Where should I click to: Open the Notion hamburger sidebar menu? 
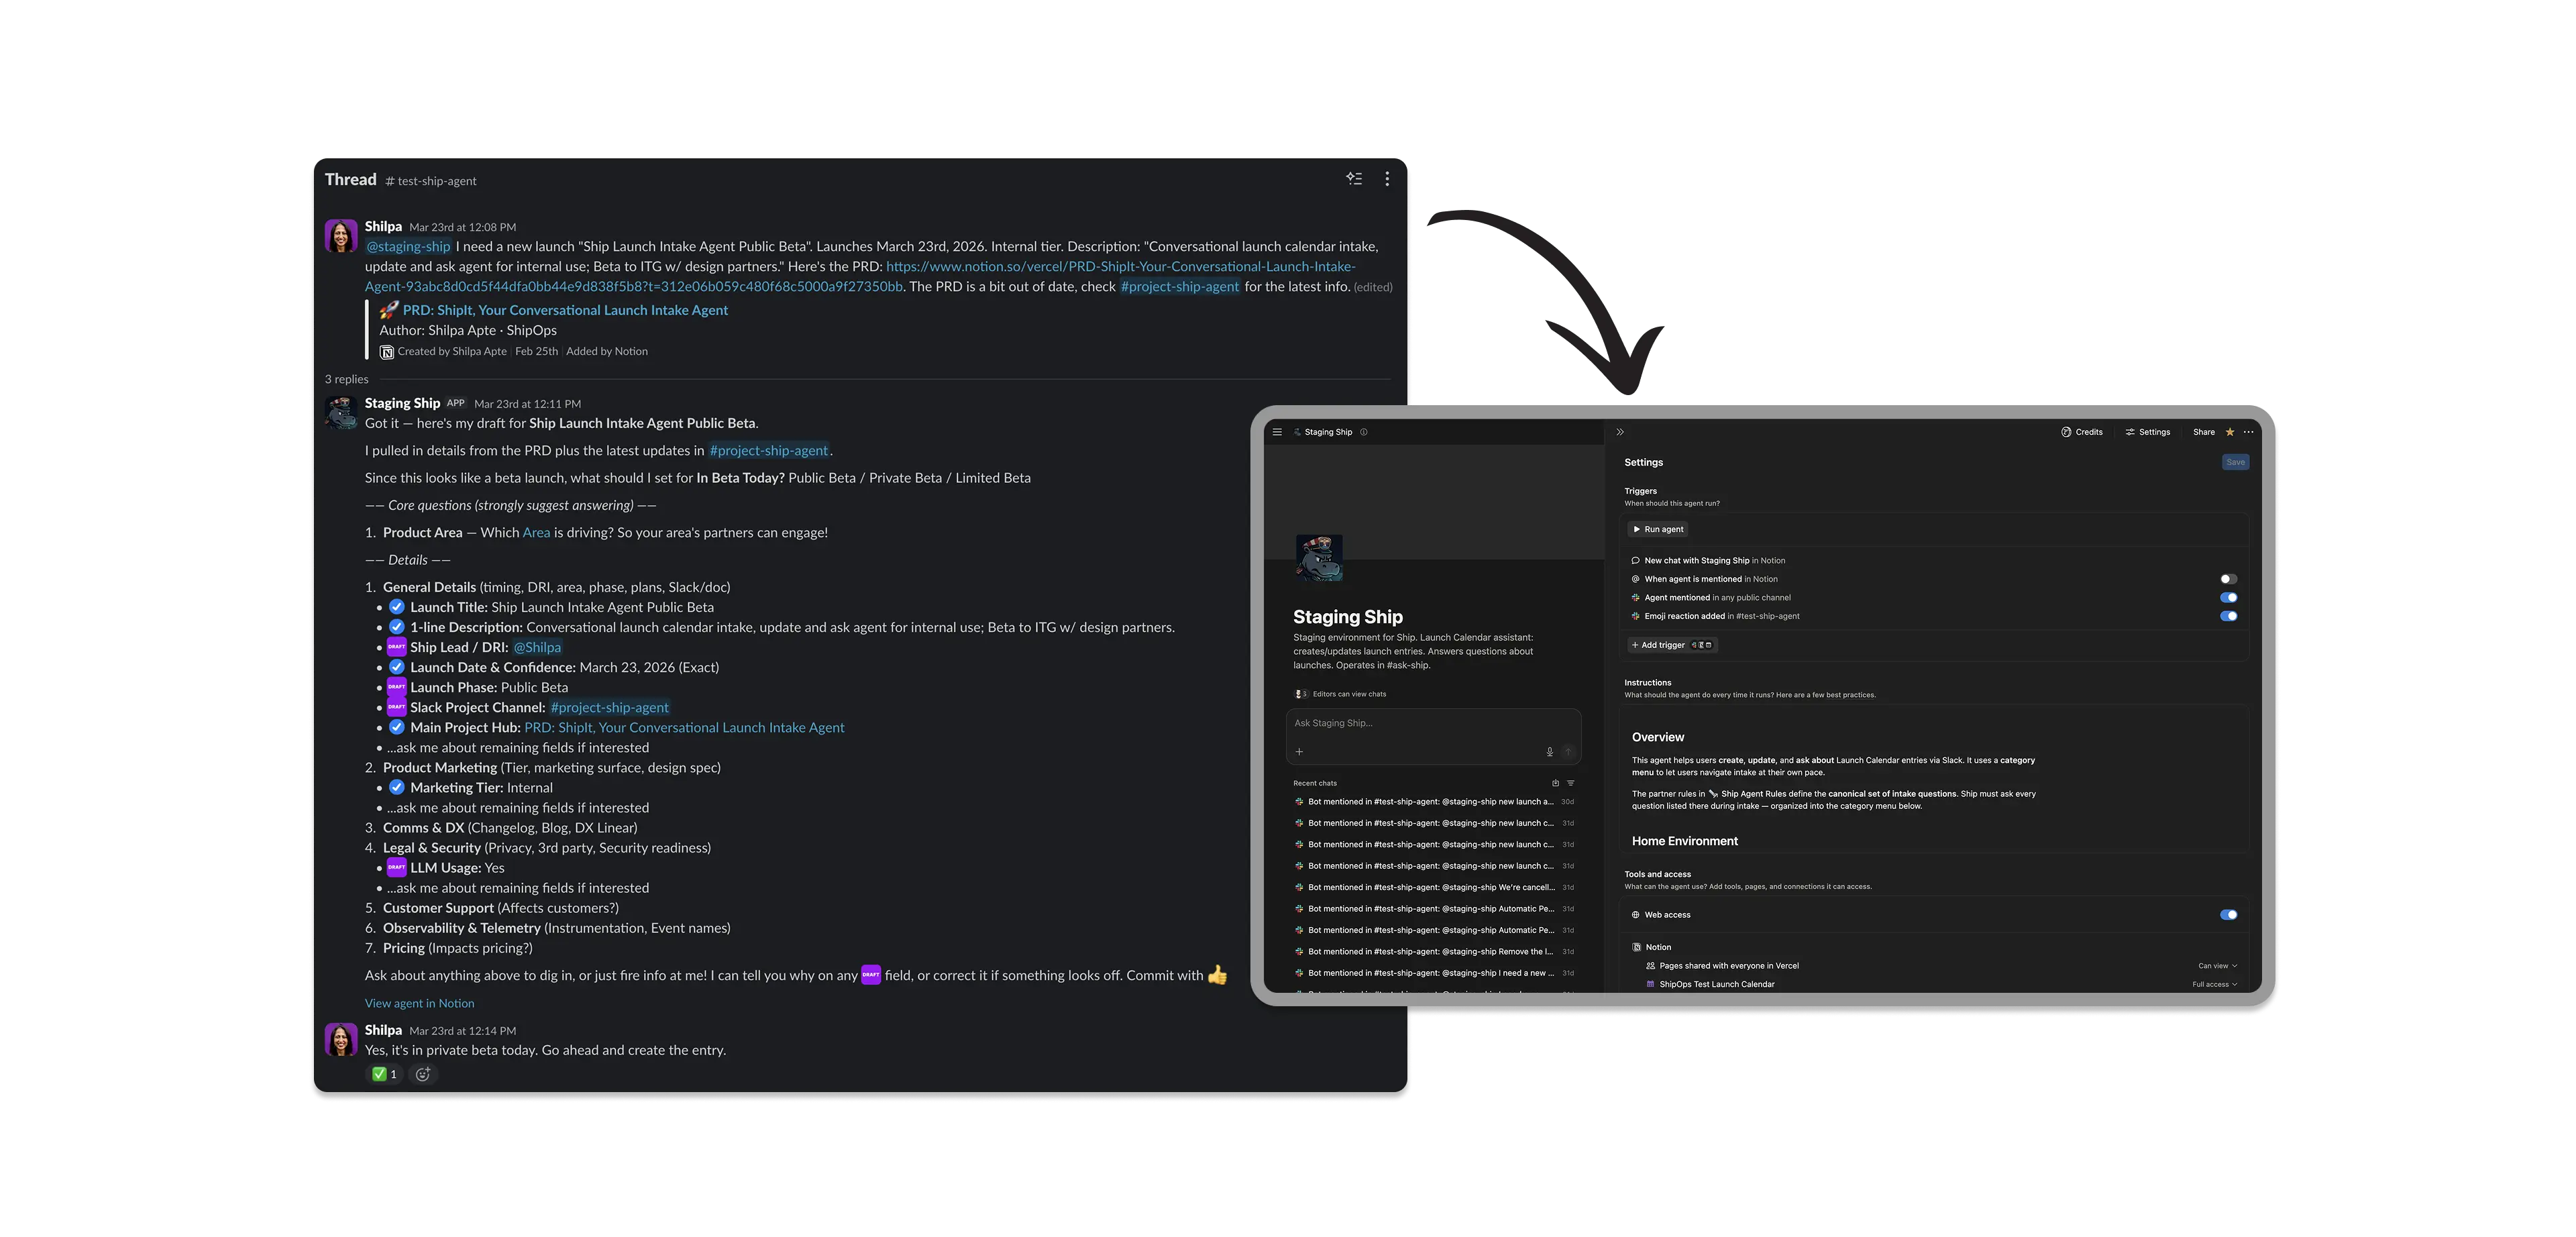click(1277, 432)
